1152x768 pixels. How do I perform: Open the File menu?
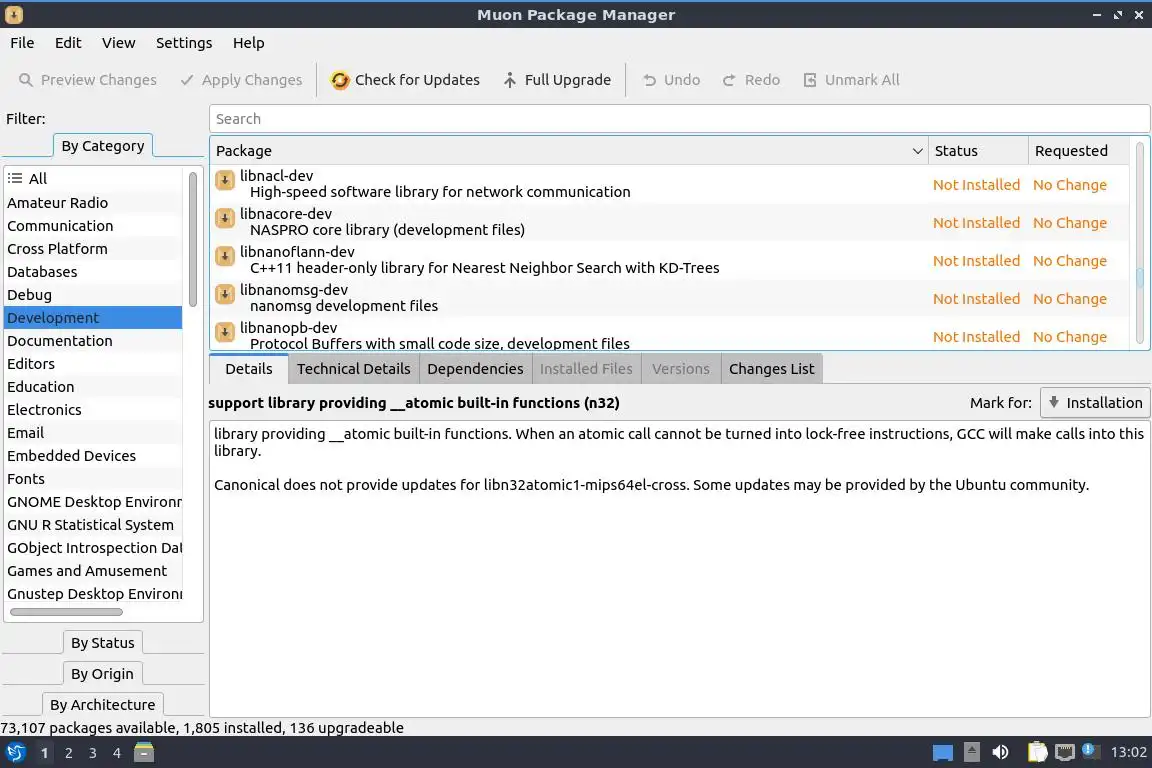tap(22, 43)
